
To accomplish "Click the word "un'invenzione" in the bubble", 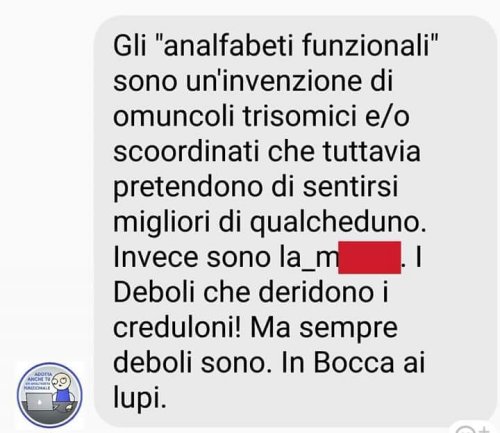I will (274, 81).
